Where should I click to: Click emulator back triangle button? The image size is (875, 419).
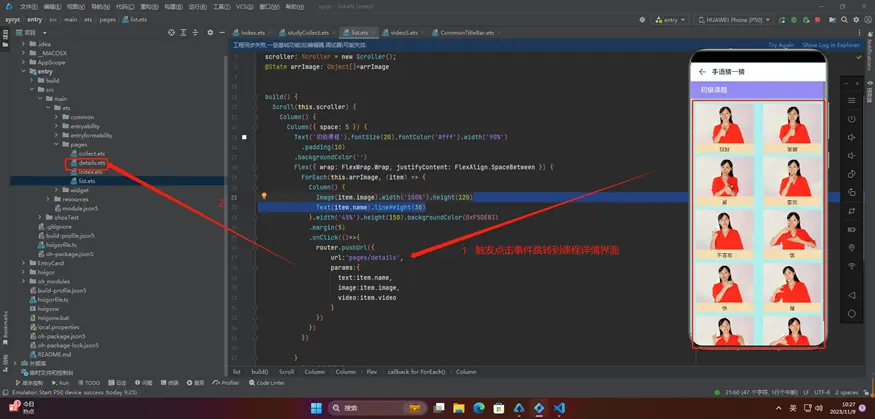click(x=852, y=295)
